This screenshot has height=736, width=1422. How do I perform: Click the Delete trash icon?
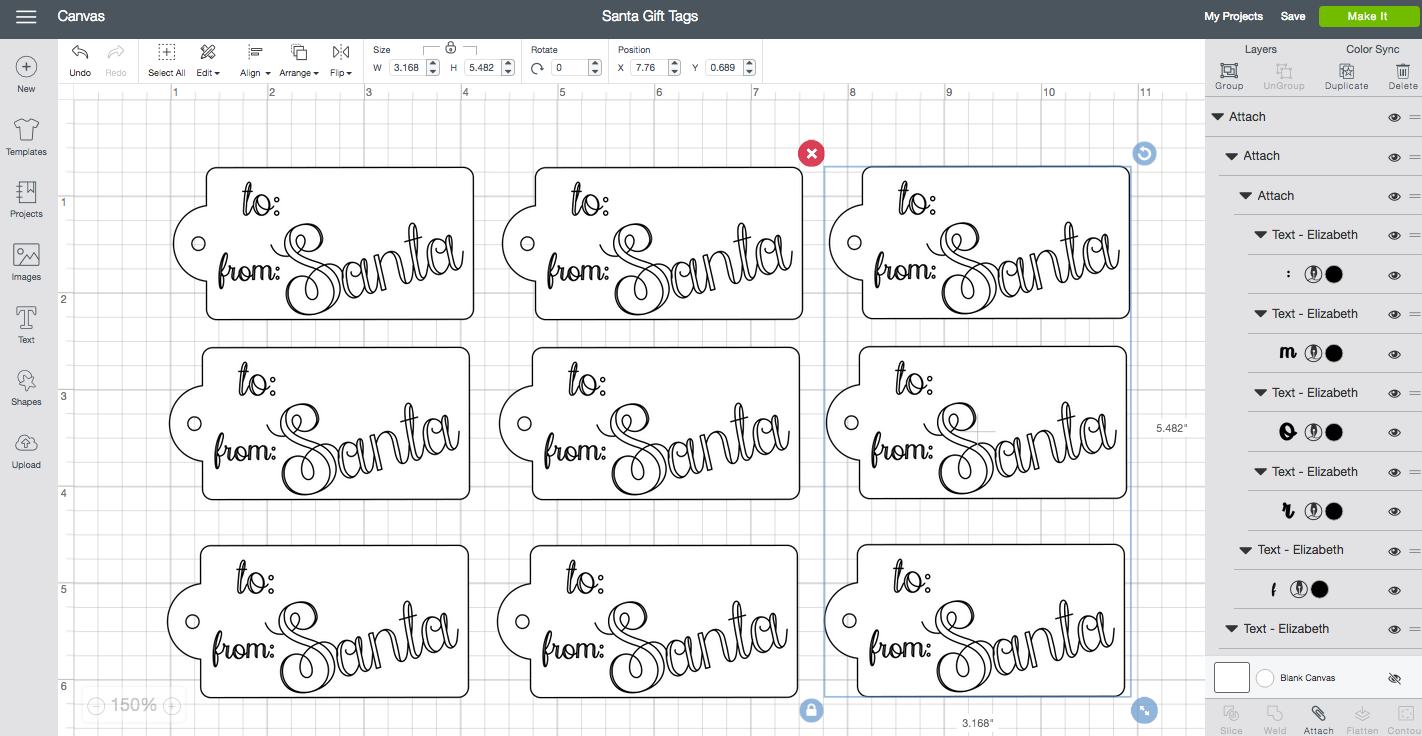1403,71
